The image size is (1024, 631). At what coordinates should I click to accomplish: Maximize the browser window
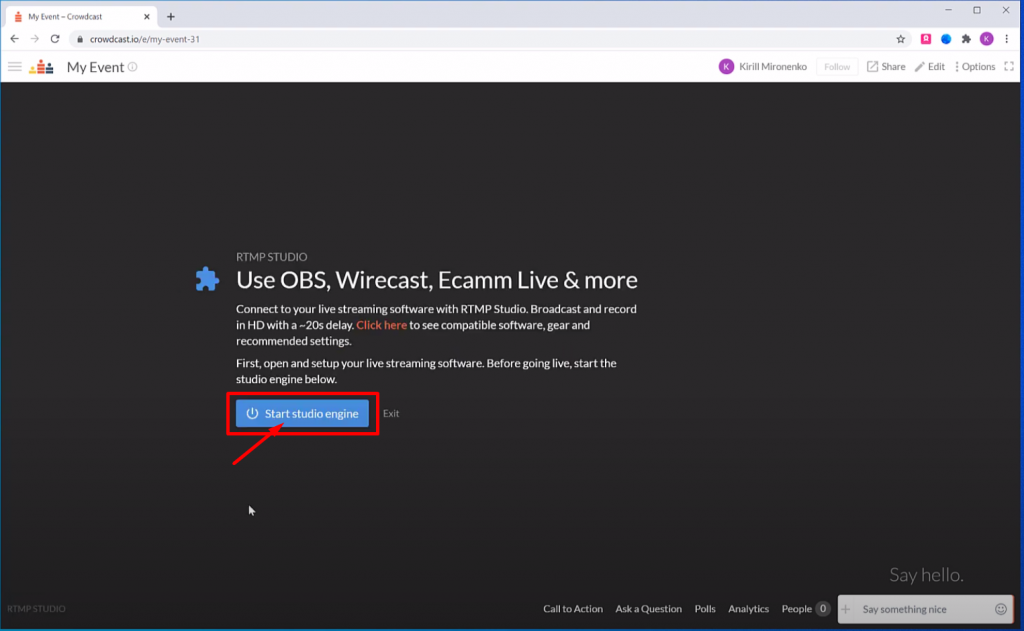click(977, 10)
